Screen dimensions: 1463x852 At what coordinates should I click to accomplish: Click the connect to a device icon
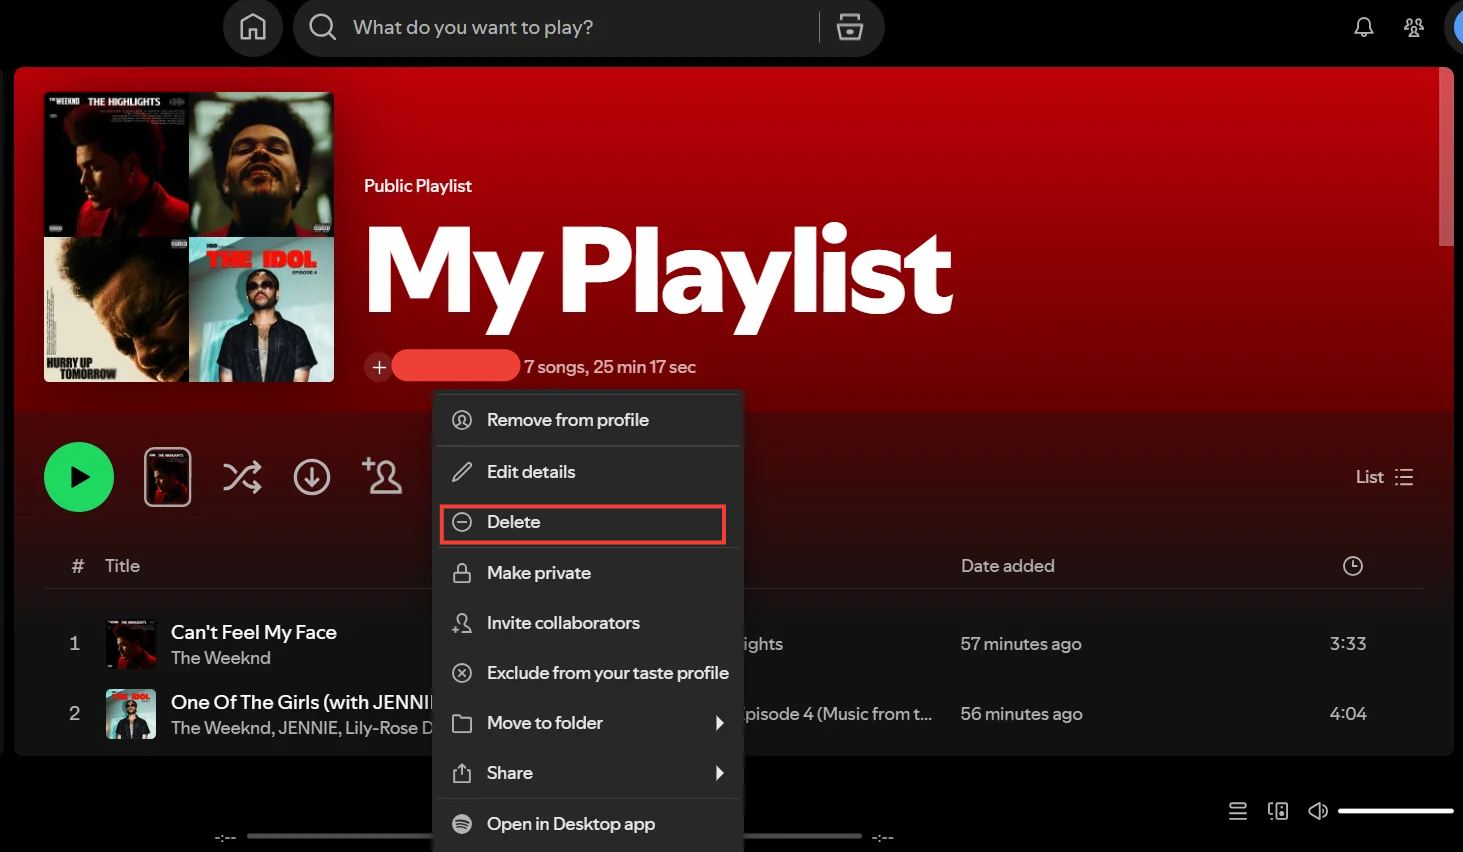[1277, 811]
